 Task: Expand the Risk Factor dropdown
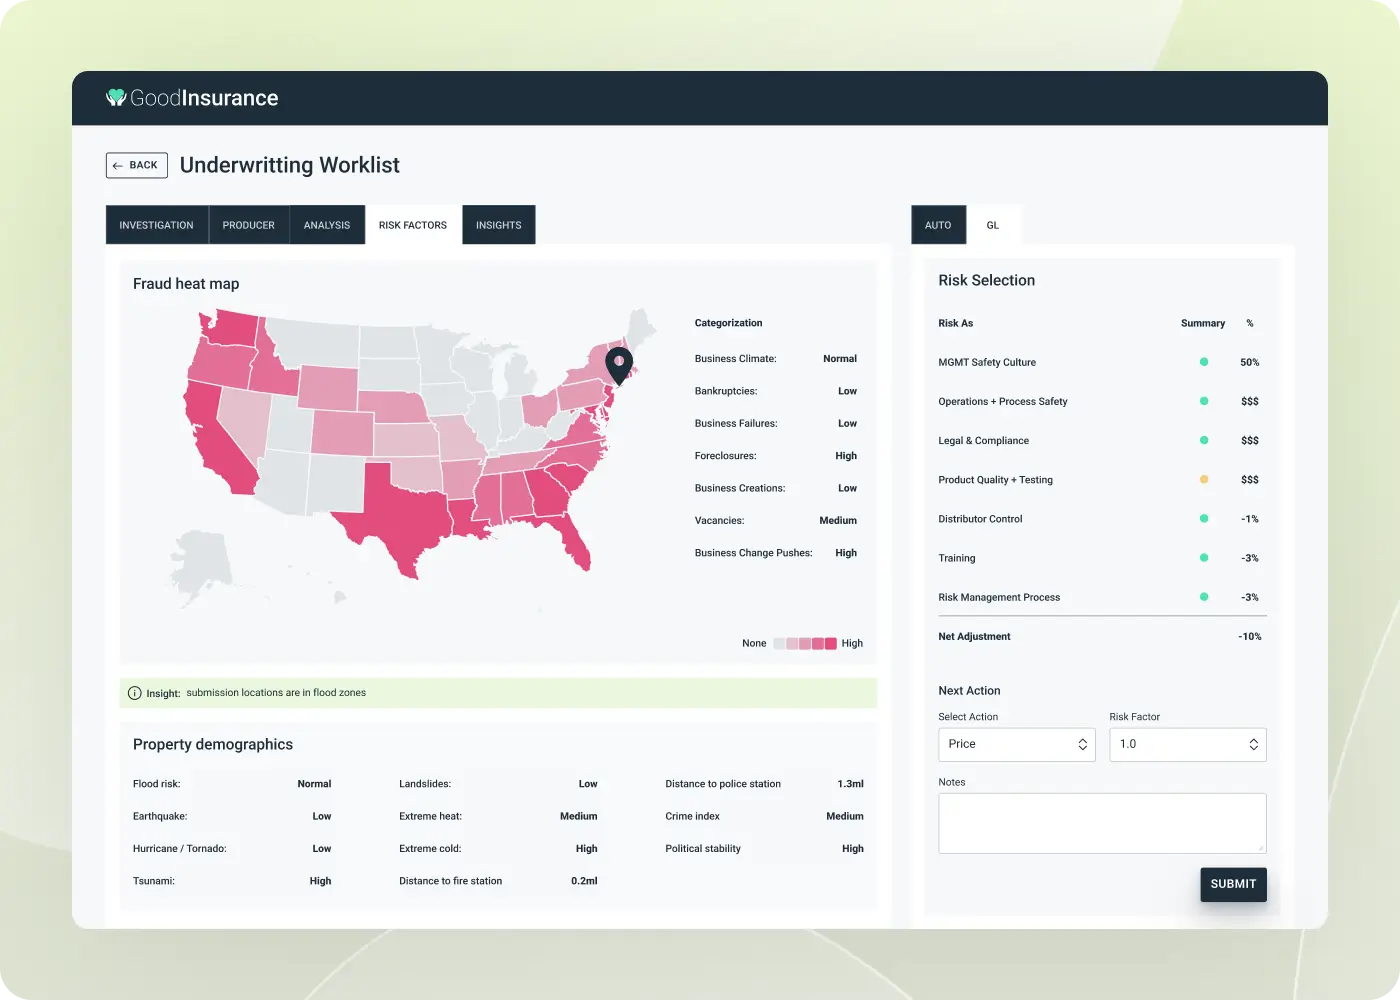point(1187,745)
